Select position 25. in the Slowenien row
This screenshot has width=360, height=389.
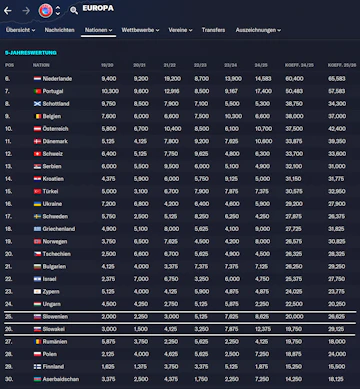coord(8,317)
